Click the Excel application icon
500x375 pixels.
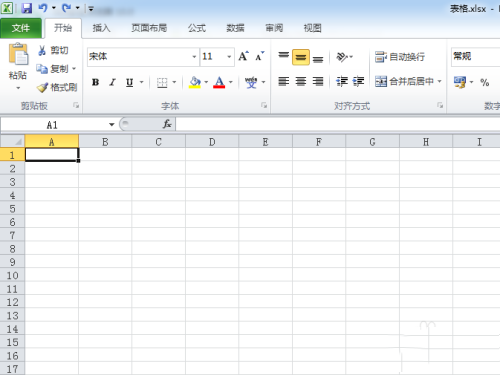(7, 8)
